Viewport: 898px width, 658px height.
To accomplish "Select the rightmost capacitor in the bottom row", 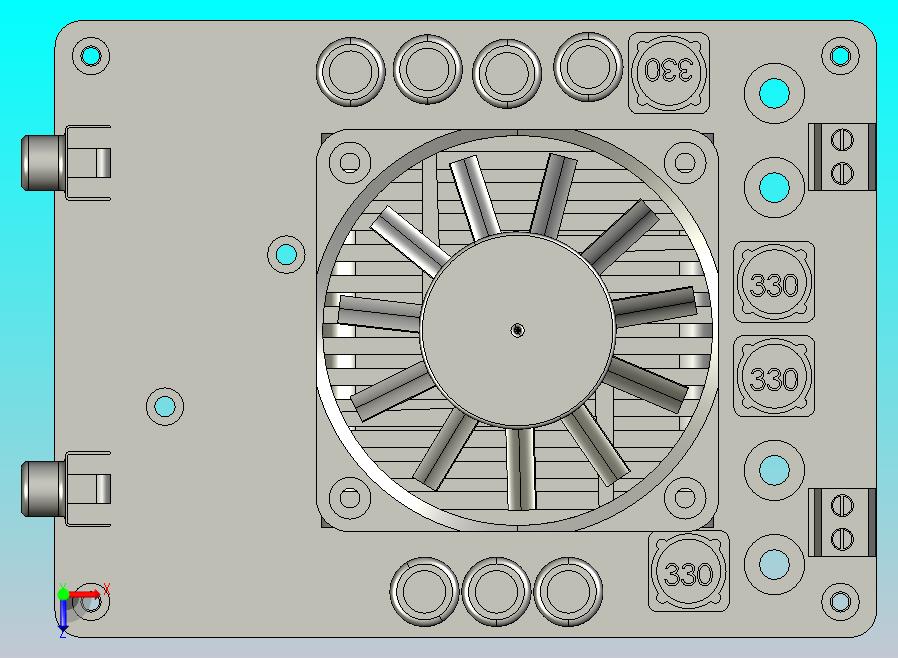I will point(568,592).
